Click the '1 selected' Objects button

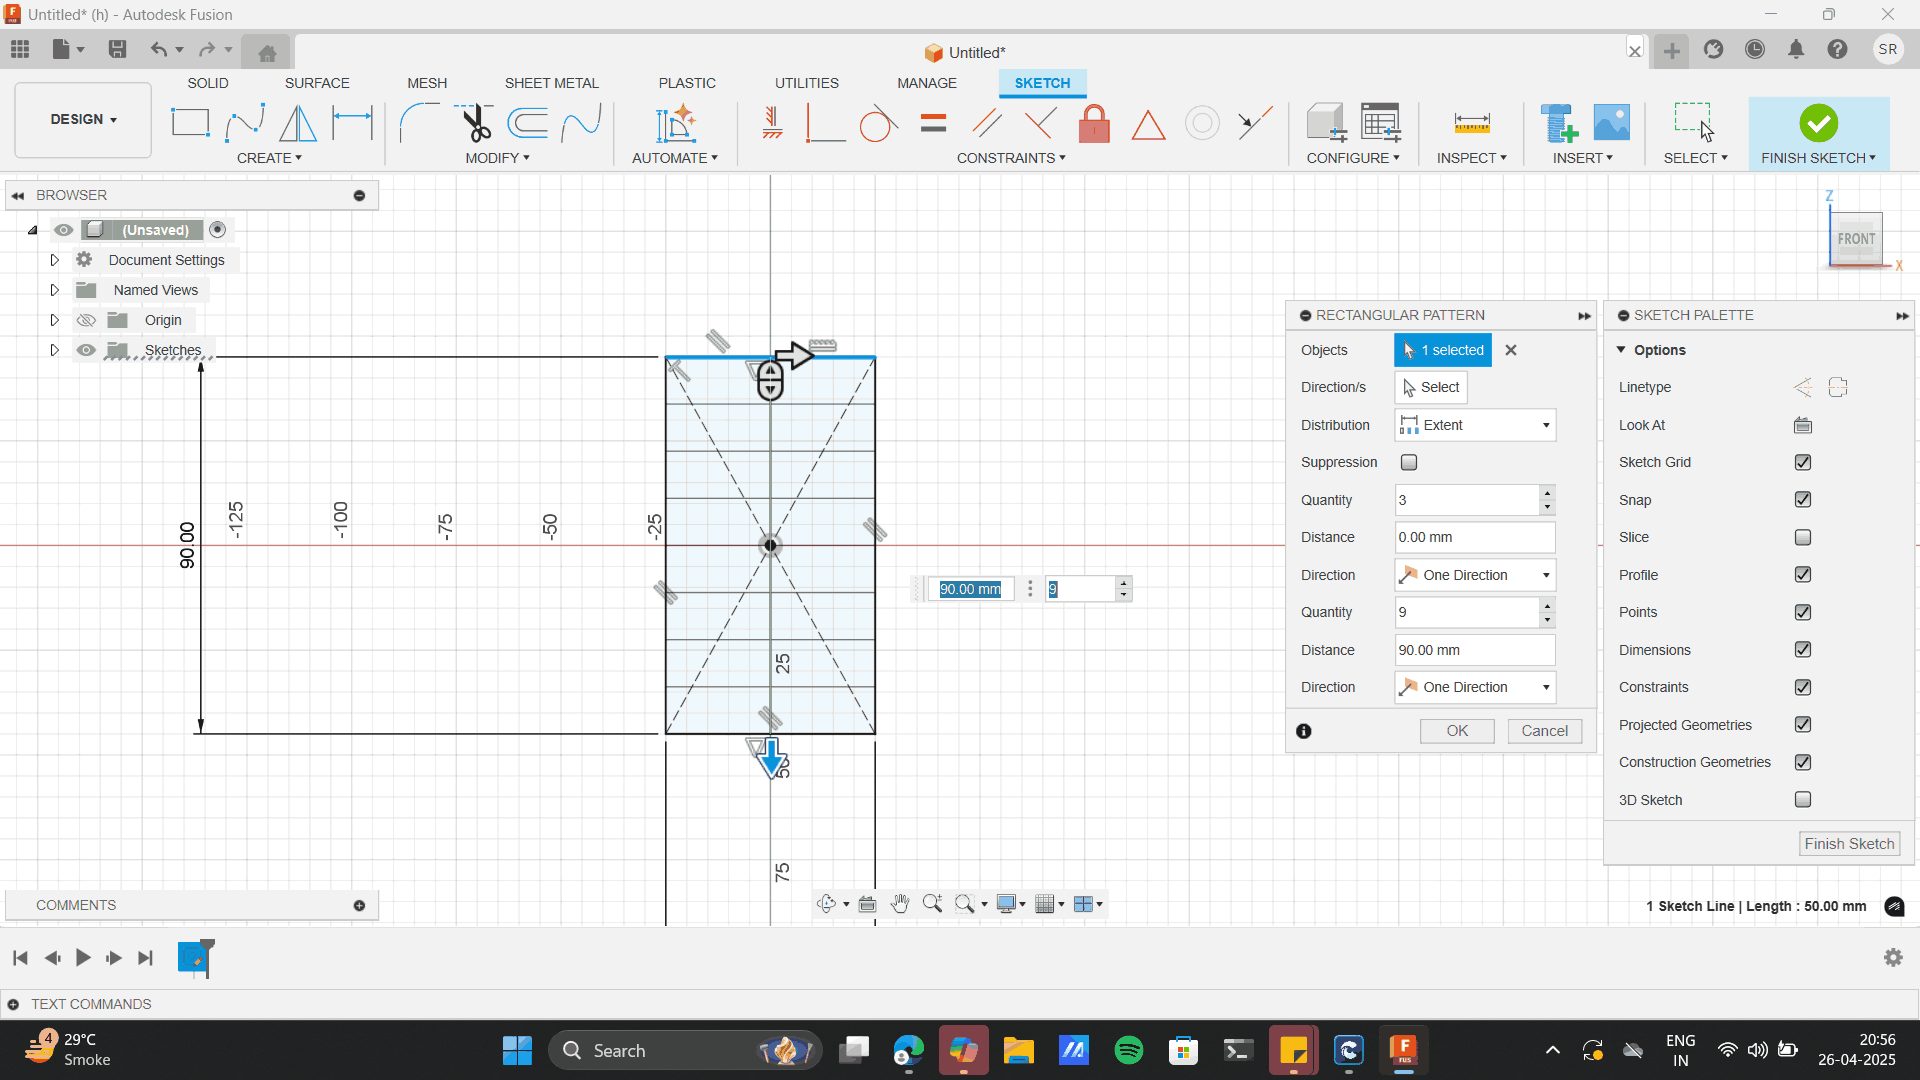(1443, 350)
